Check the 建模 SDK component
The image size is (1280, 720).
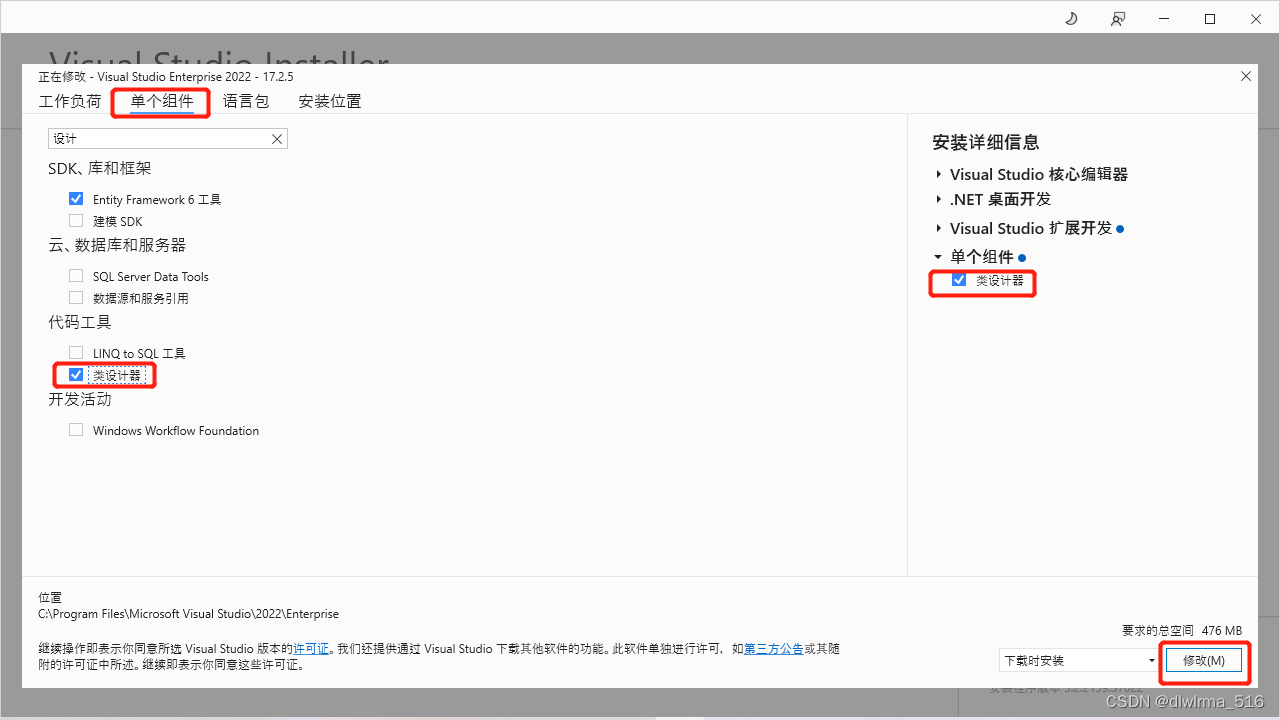[76, 220]
